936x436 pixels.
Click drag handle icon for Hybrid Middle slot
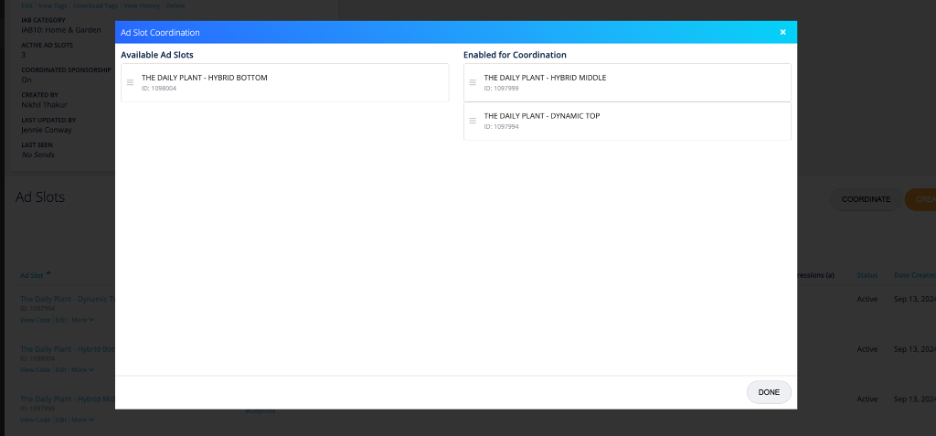click(472, 83)
